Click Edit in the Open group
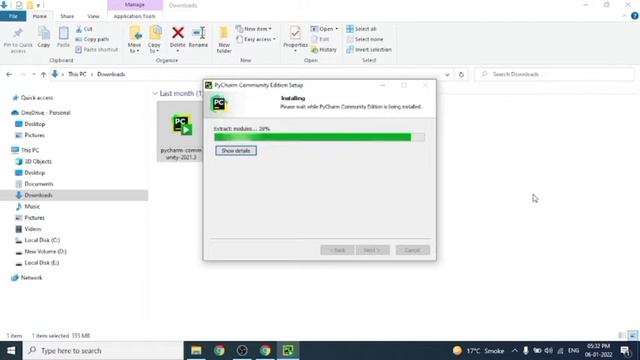The height and width of the screenshot is (360, 640). [x=320, y=39]
